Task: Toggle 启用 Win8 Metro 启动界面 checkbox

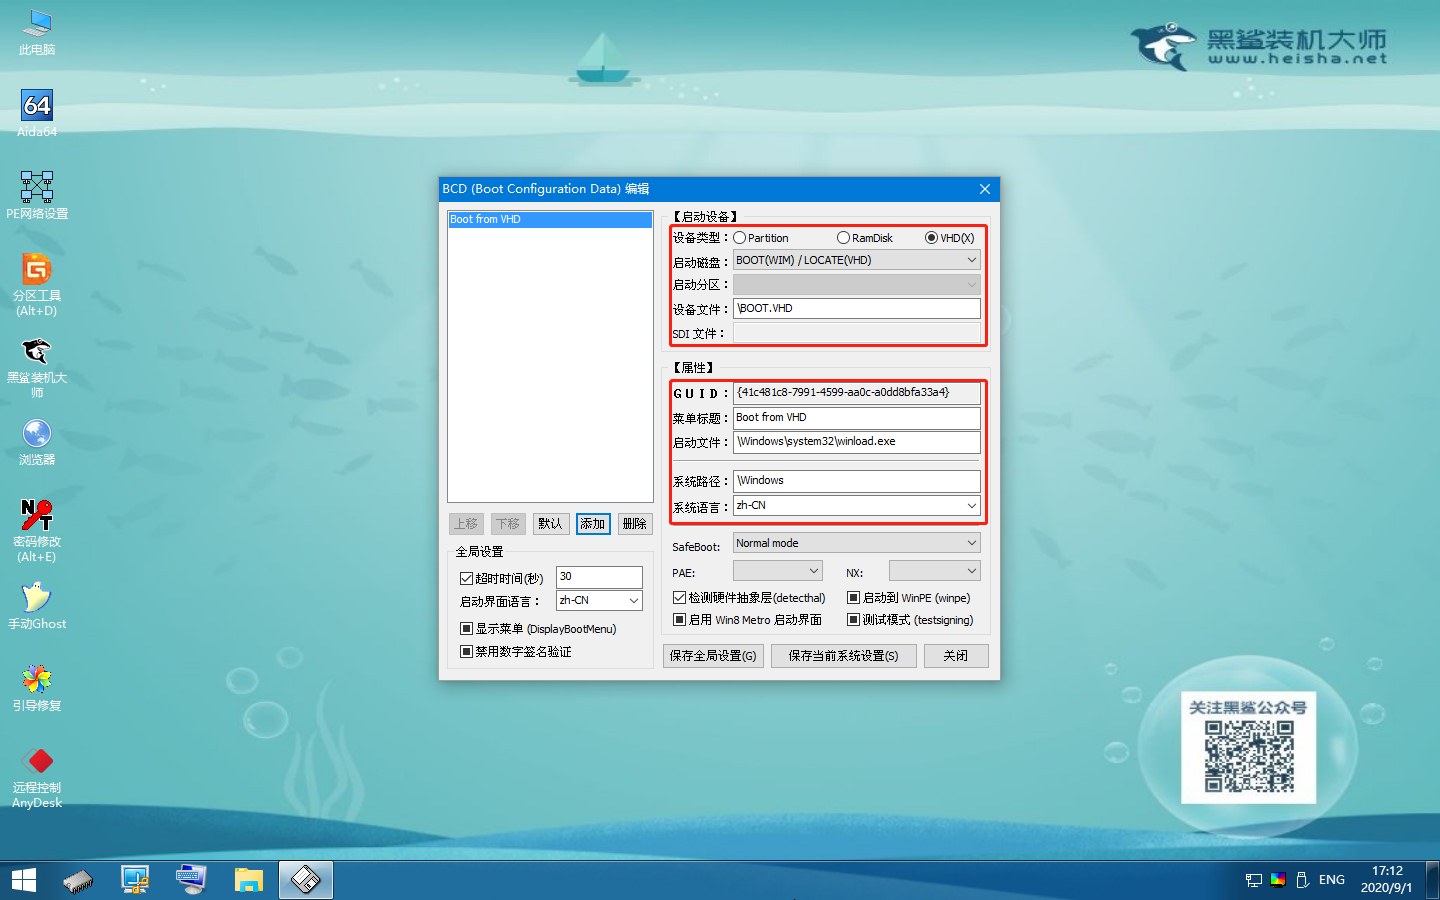Action: pyautogui.click(x=747, y=620)
